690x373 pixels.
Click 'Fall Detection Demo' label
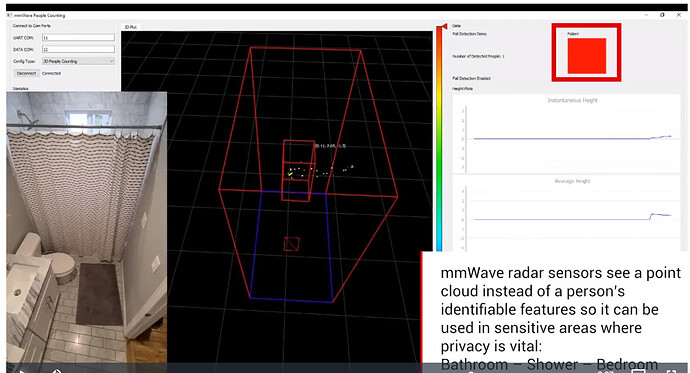470,34
